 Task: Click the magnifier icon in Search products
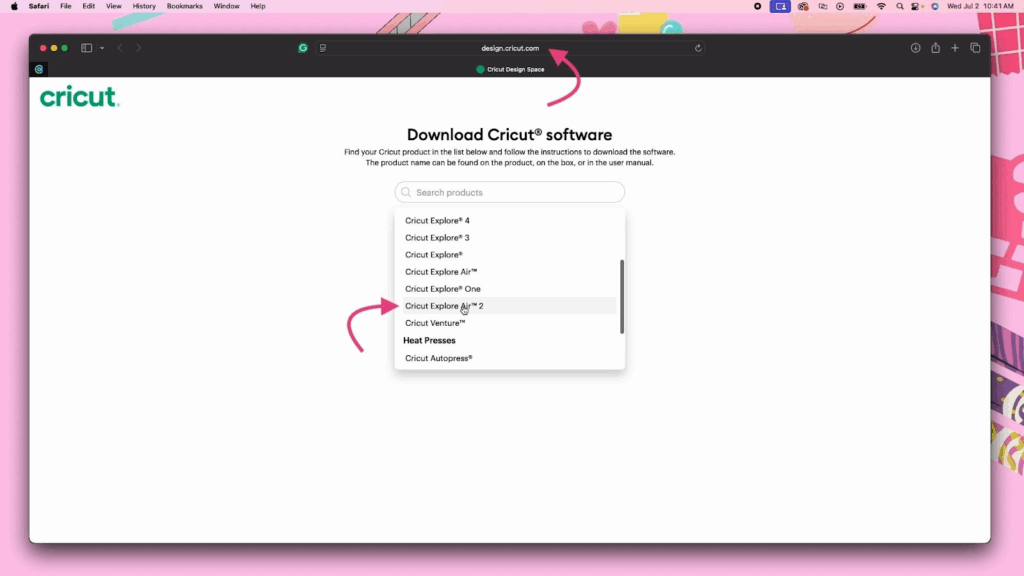(406, 192)
